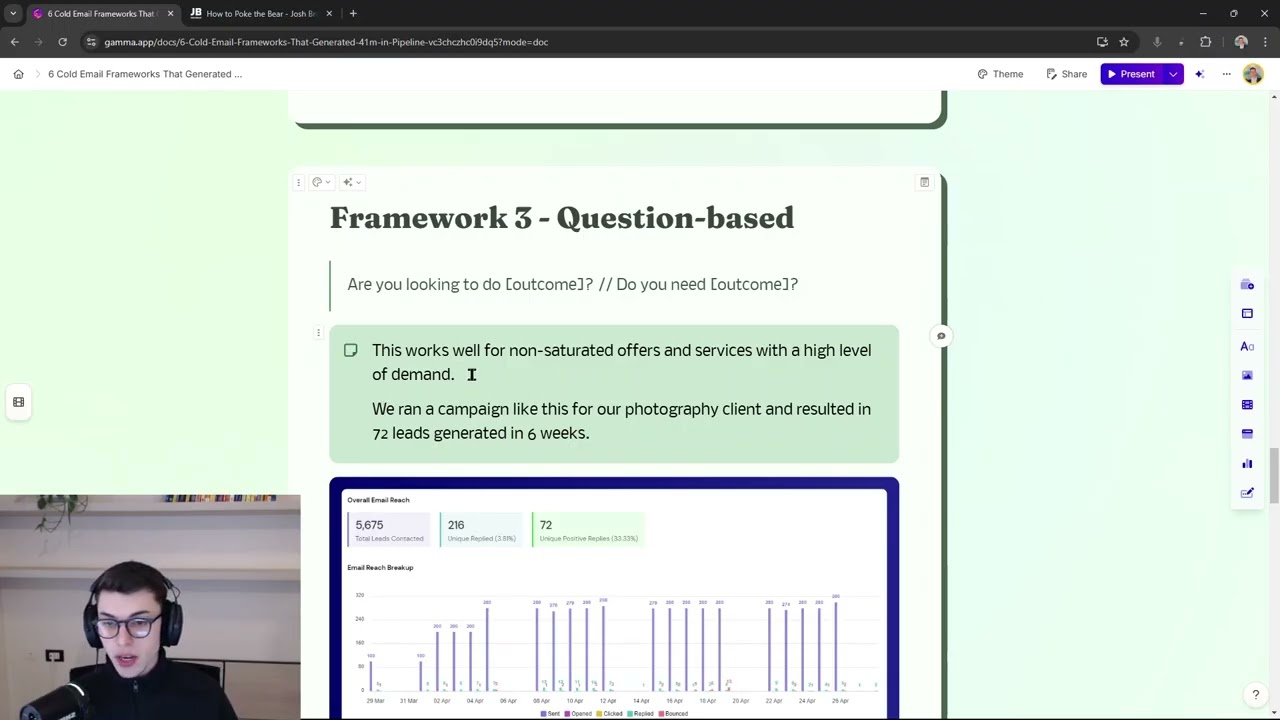Click the 'This works well for non-saturated' paragraph
This screenshot has height=720, width=1280.
[621, 362]
